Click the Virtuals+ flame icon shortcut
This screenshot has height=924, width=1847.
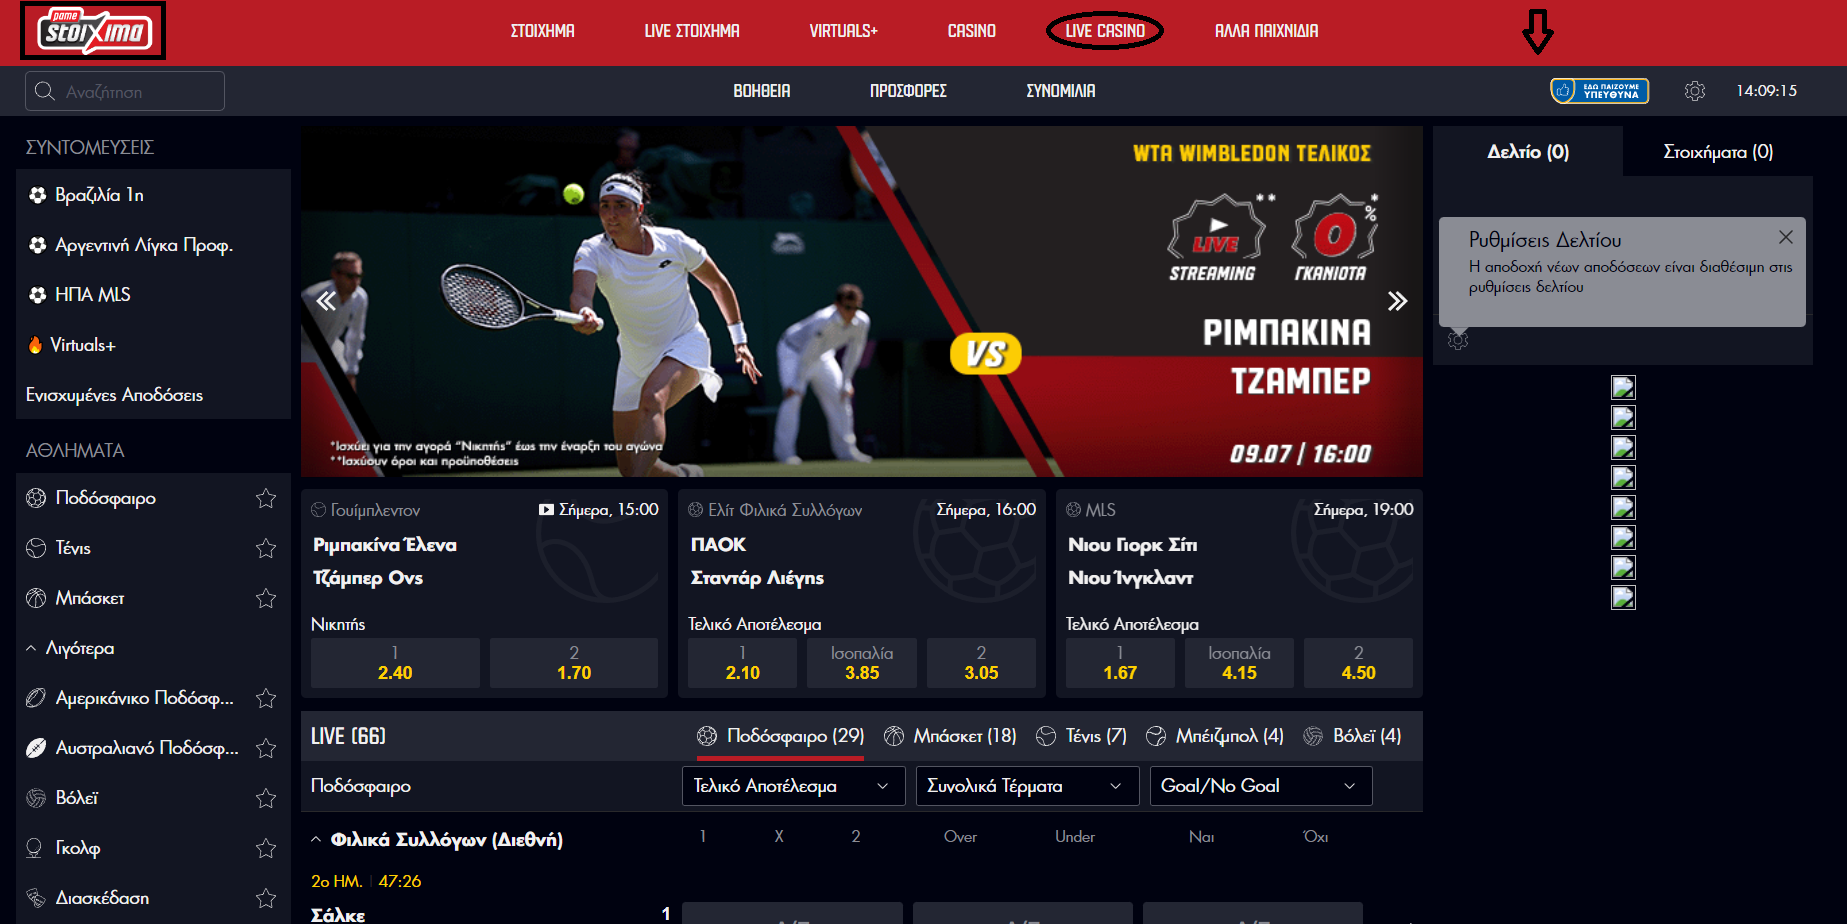(35, 345)
